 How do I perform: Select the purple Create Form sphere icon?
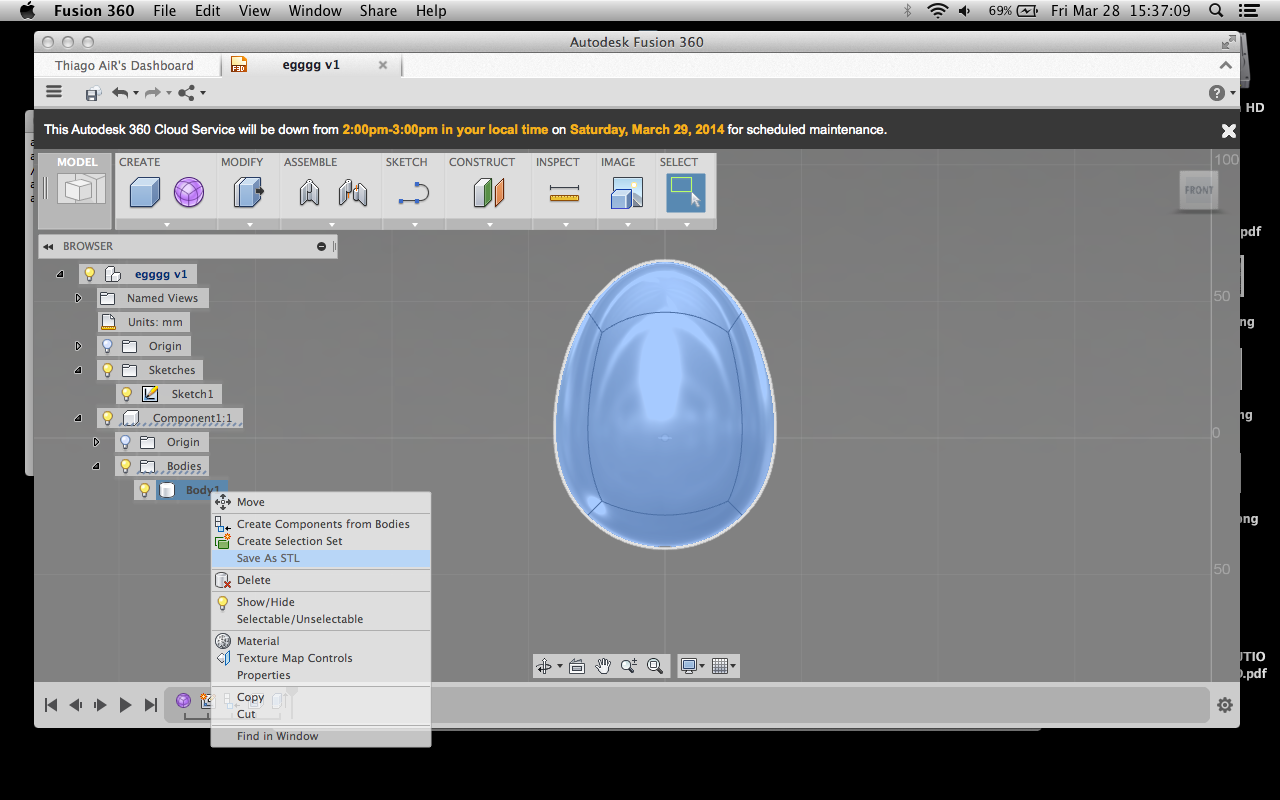tap(189, 192)
